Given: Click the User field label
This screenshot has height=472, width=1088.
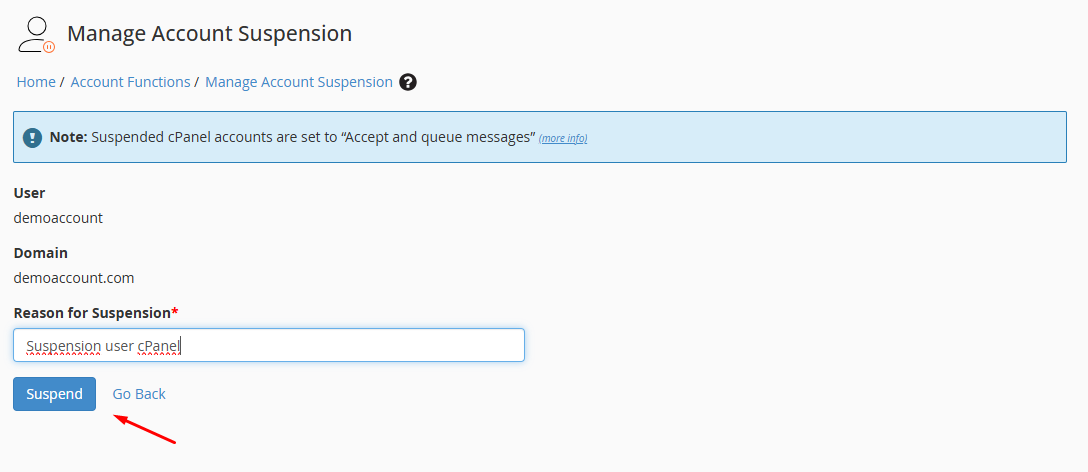Looking at the screenshot, I should coord(29,193).
